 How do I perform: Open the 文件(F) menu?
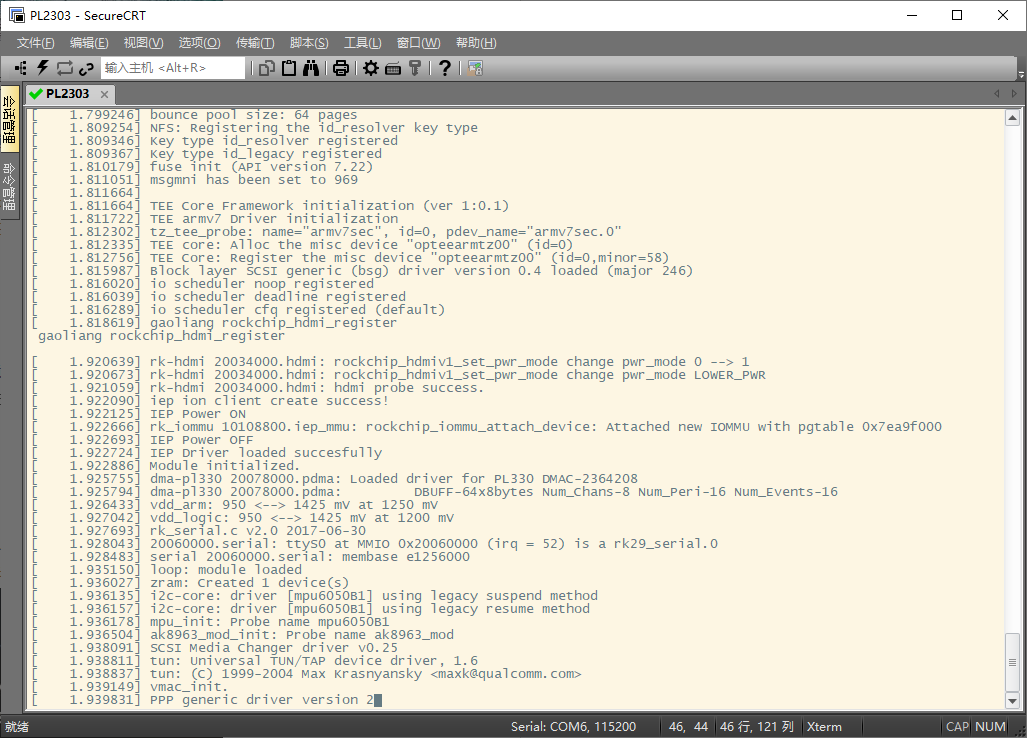click(x=36, y=43)
